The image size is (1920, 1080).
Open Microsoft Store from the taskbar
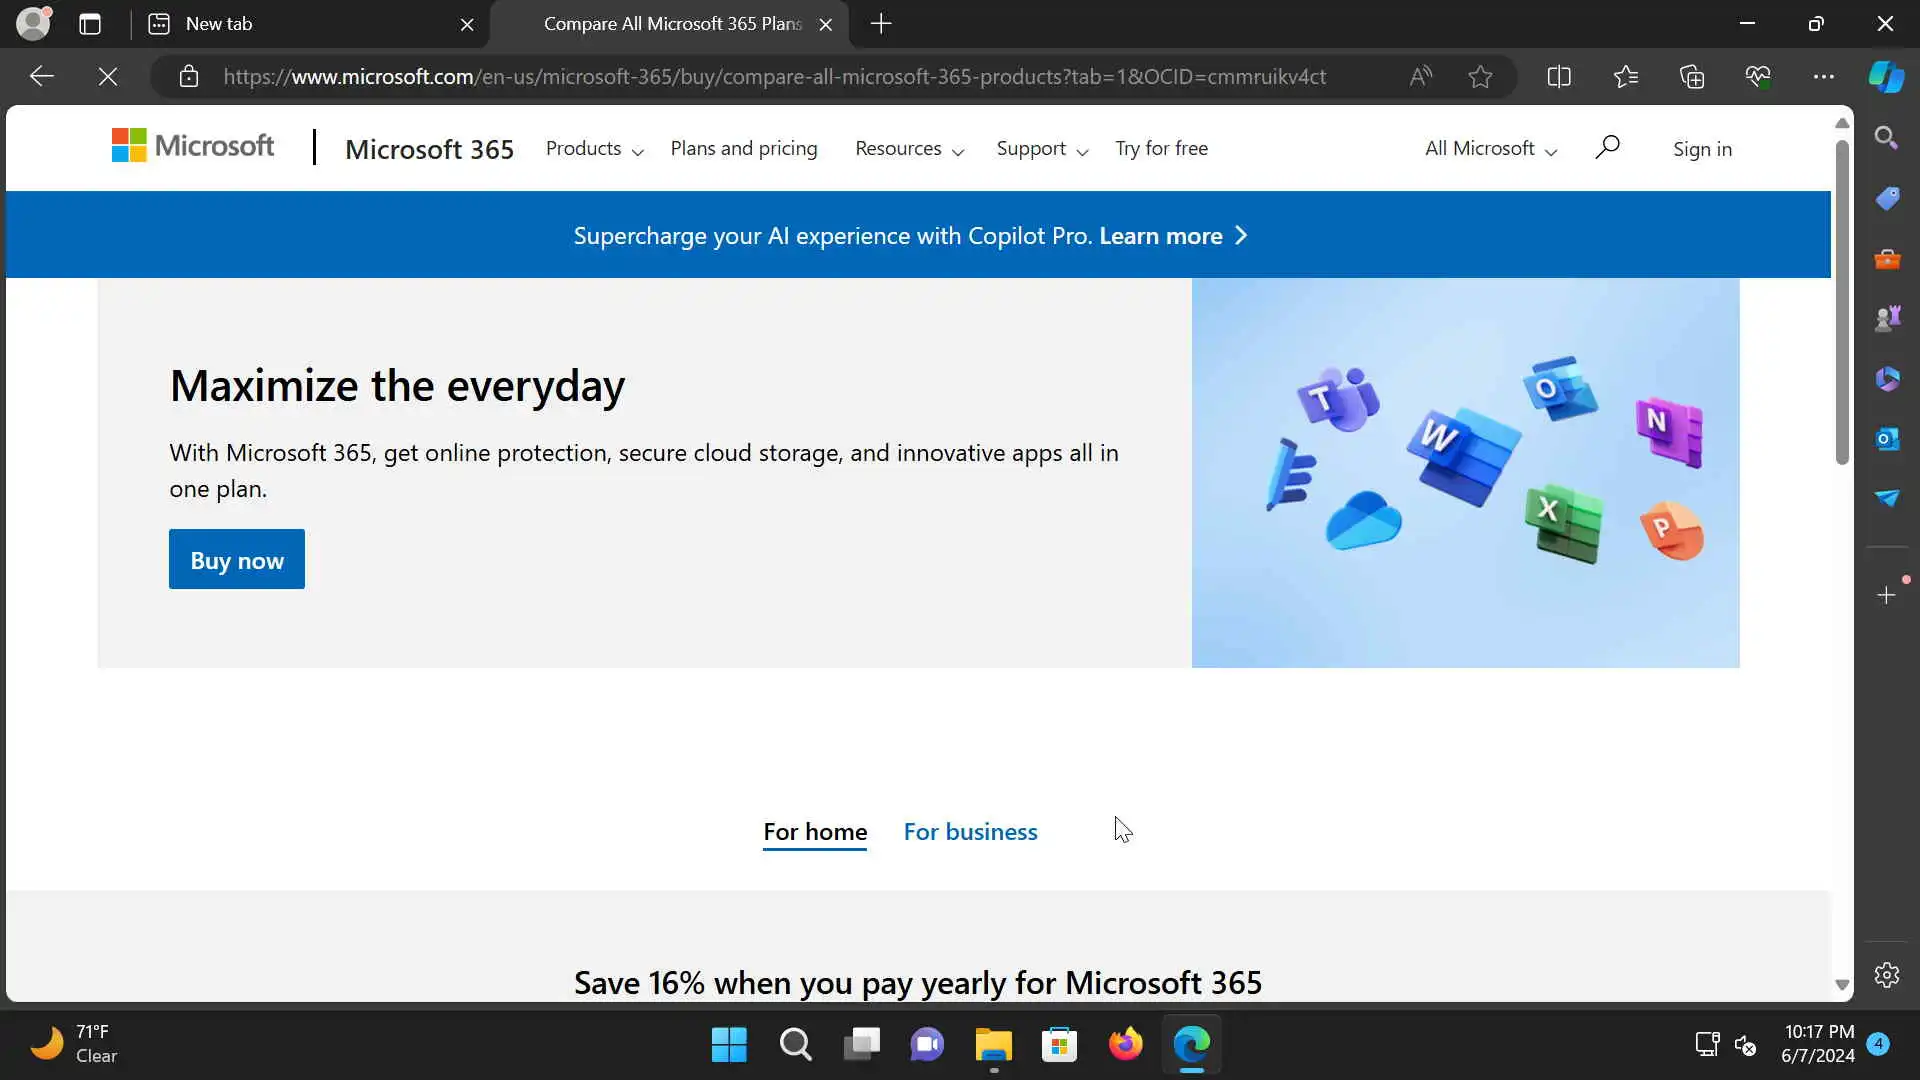click(1059, 1045)
